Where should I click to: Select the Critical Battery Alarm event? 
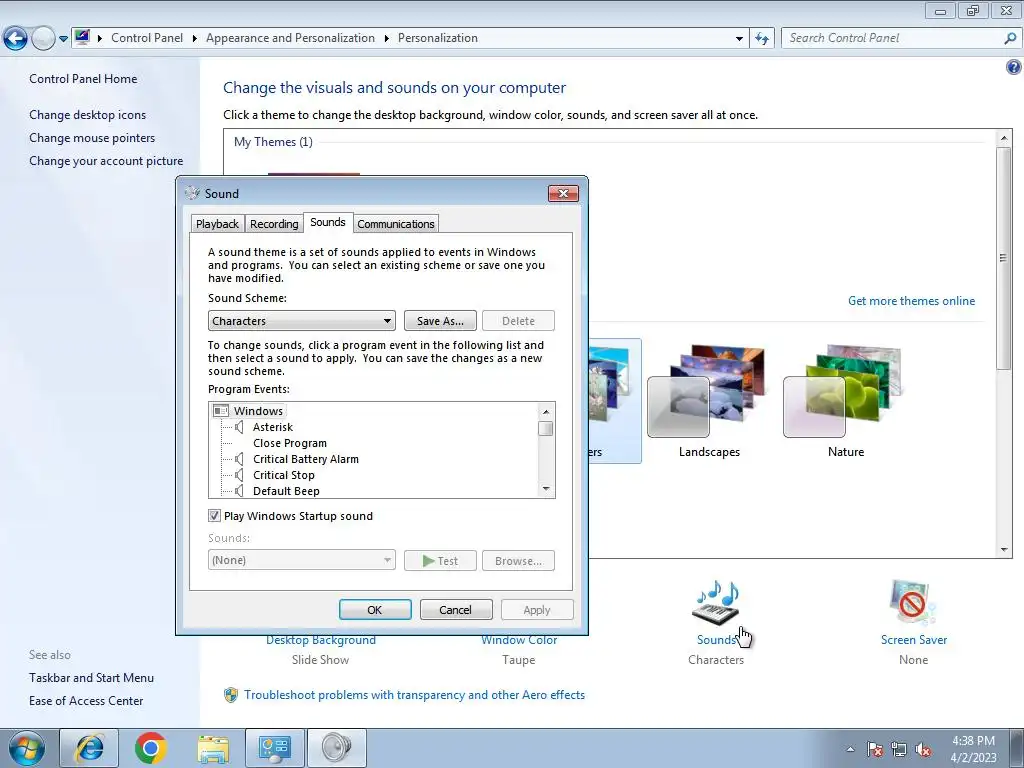(x=306, y=459)
